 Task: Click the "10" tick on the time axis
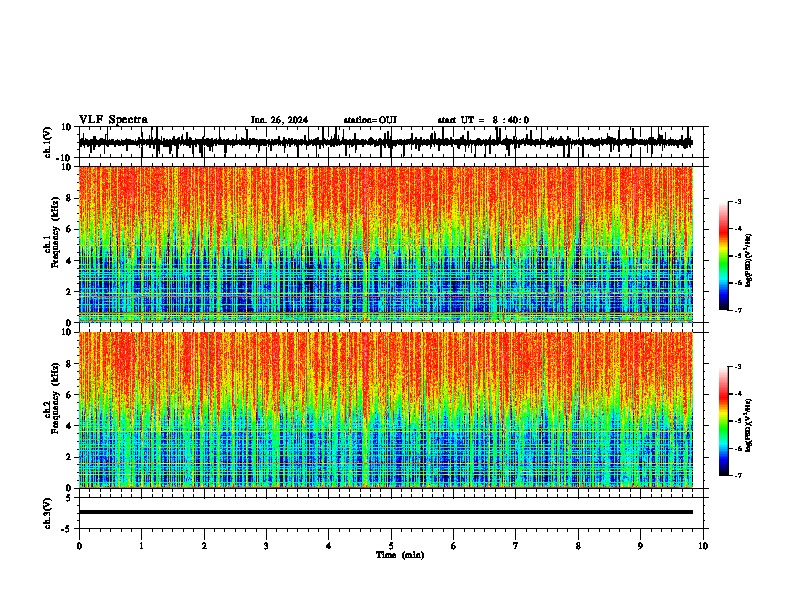[703, 546]
